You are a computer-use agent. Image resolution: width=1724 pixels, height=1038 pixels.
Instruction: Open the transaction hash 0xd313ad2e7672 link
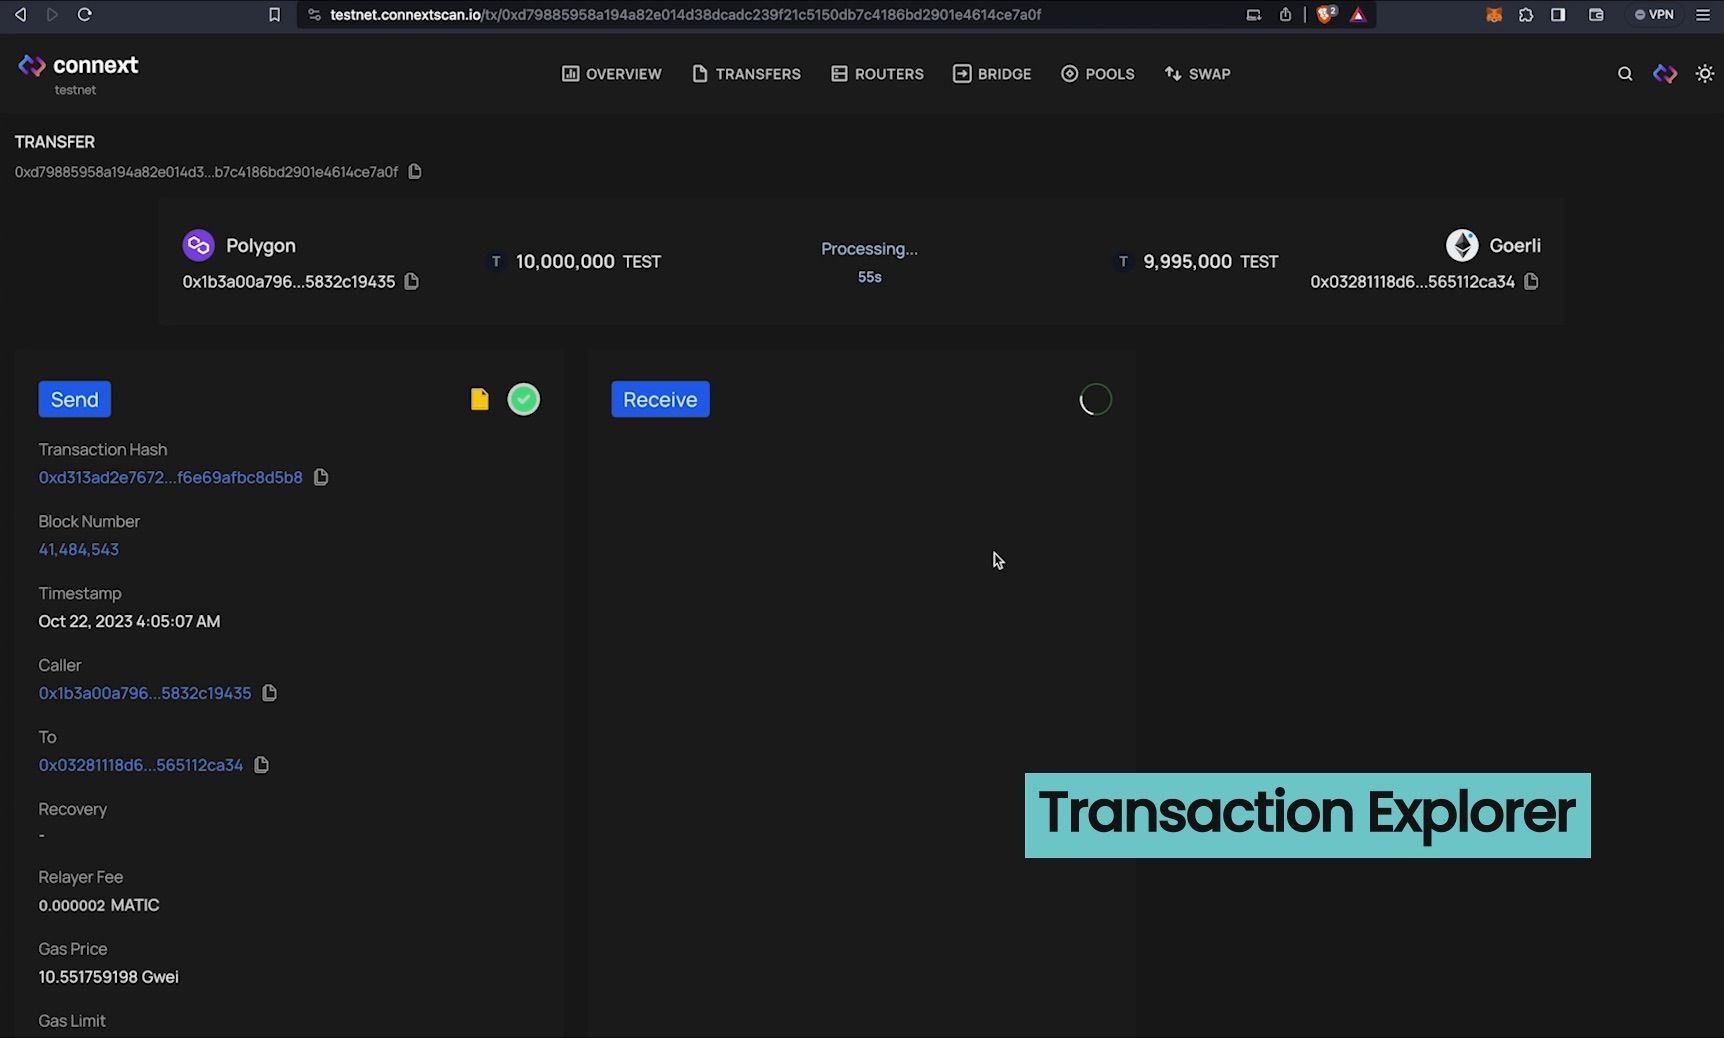click(170, 478)
